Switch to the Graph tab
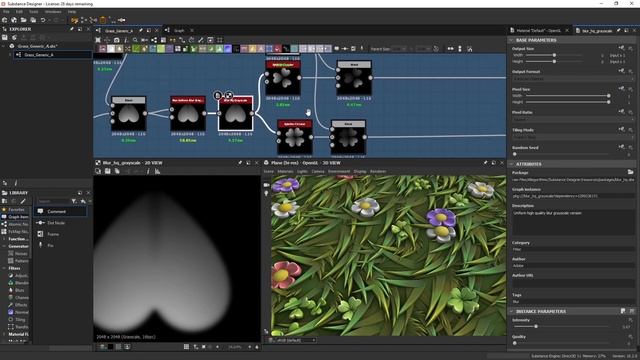The height and width of the screenshot is (360, 640). click(179, 31)
